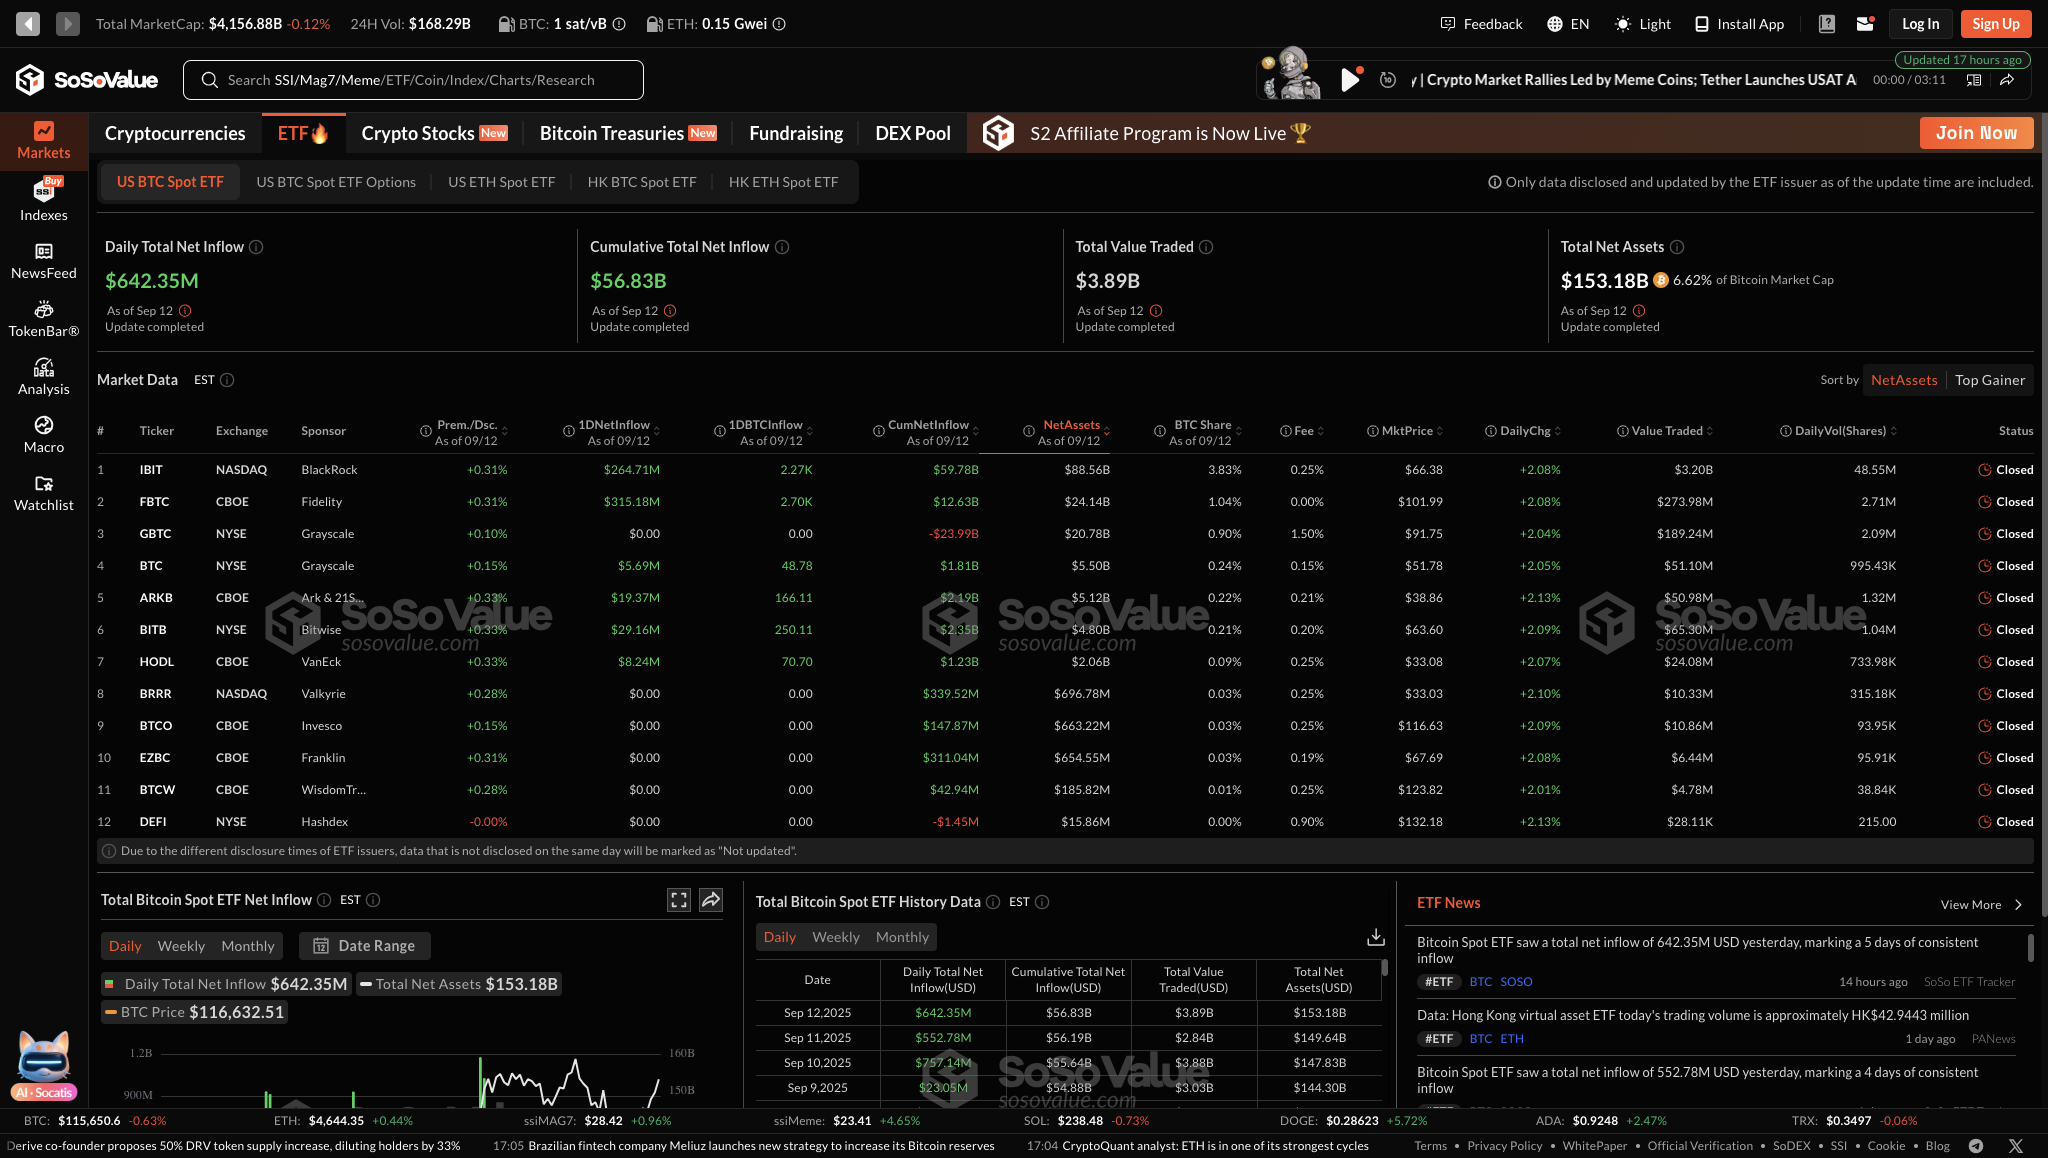
Task: Click the Log In button
Action: pyautogui.click(x=1920, y=24)
